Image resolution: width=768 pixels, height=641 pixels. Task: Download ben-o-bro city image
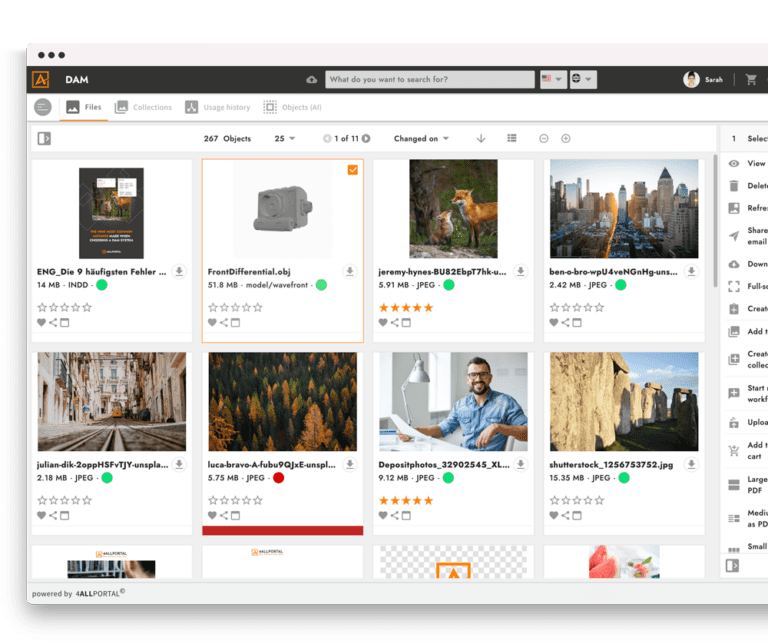pyautogui.click(x=691, y=271)
